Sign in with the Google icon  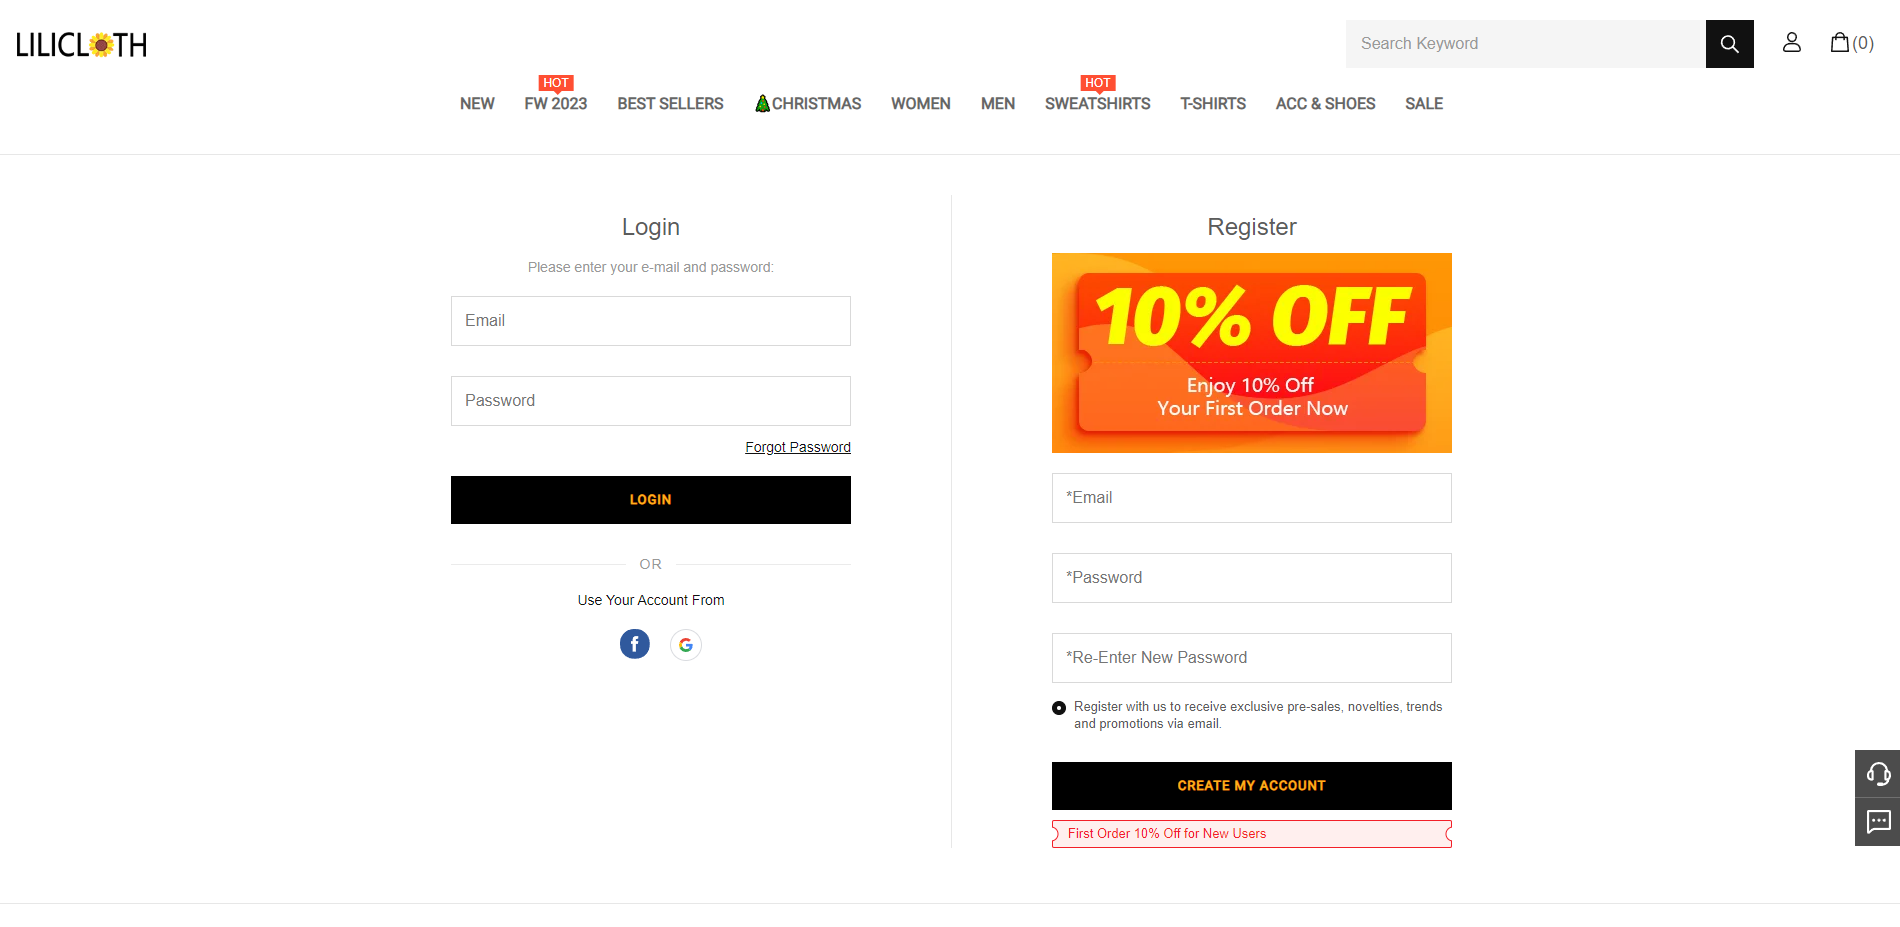[686, 645]
